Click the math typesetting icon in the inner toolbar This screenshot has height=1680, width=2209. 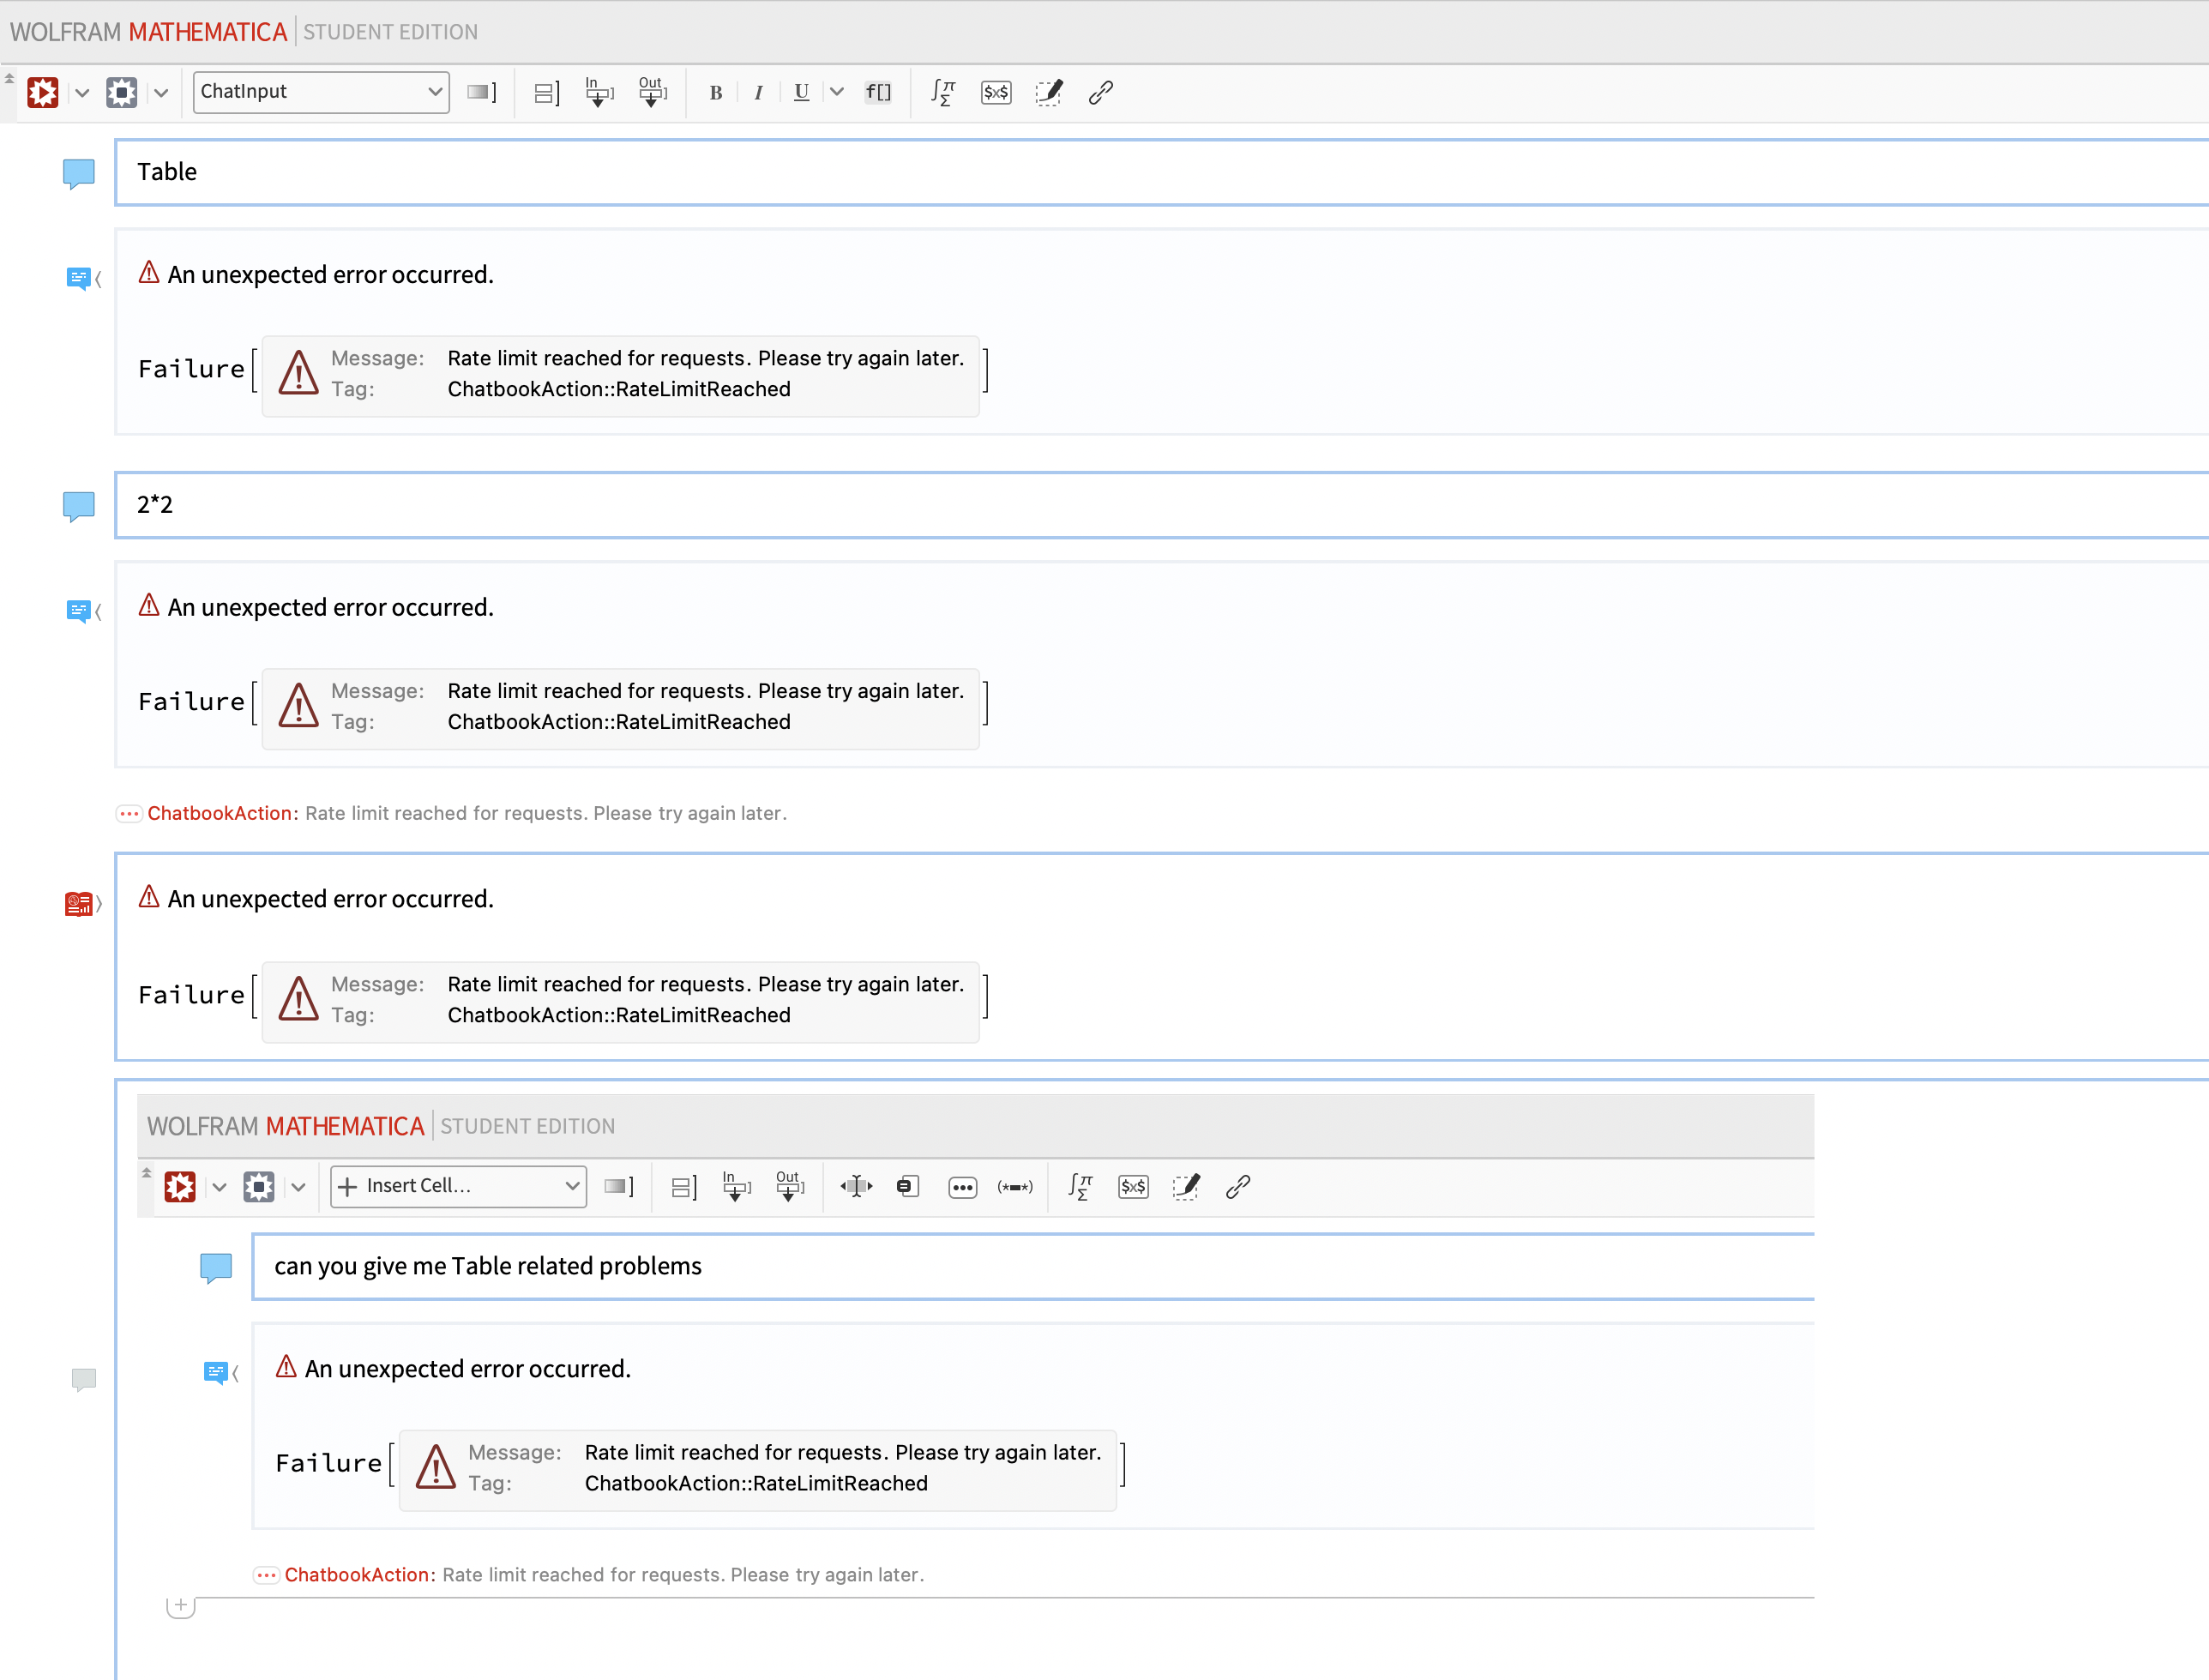coord(1080,1187)
